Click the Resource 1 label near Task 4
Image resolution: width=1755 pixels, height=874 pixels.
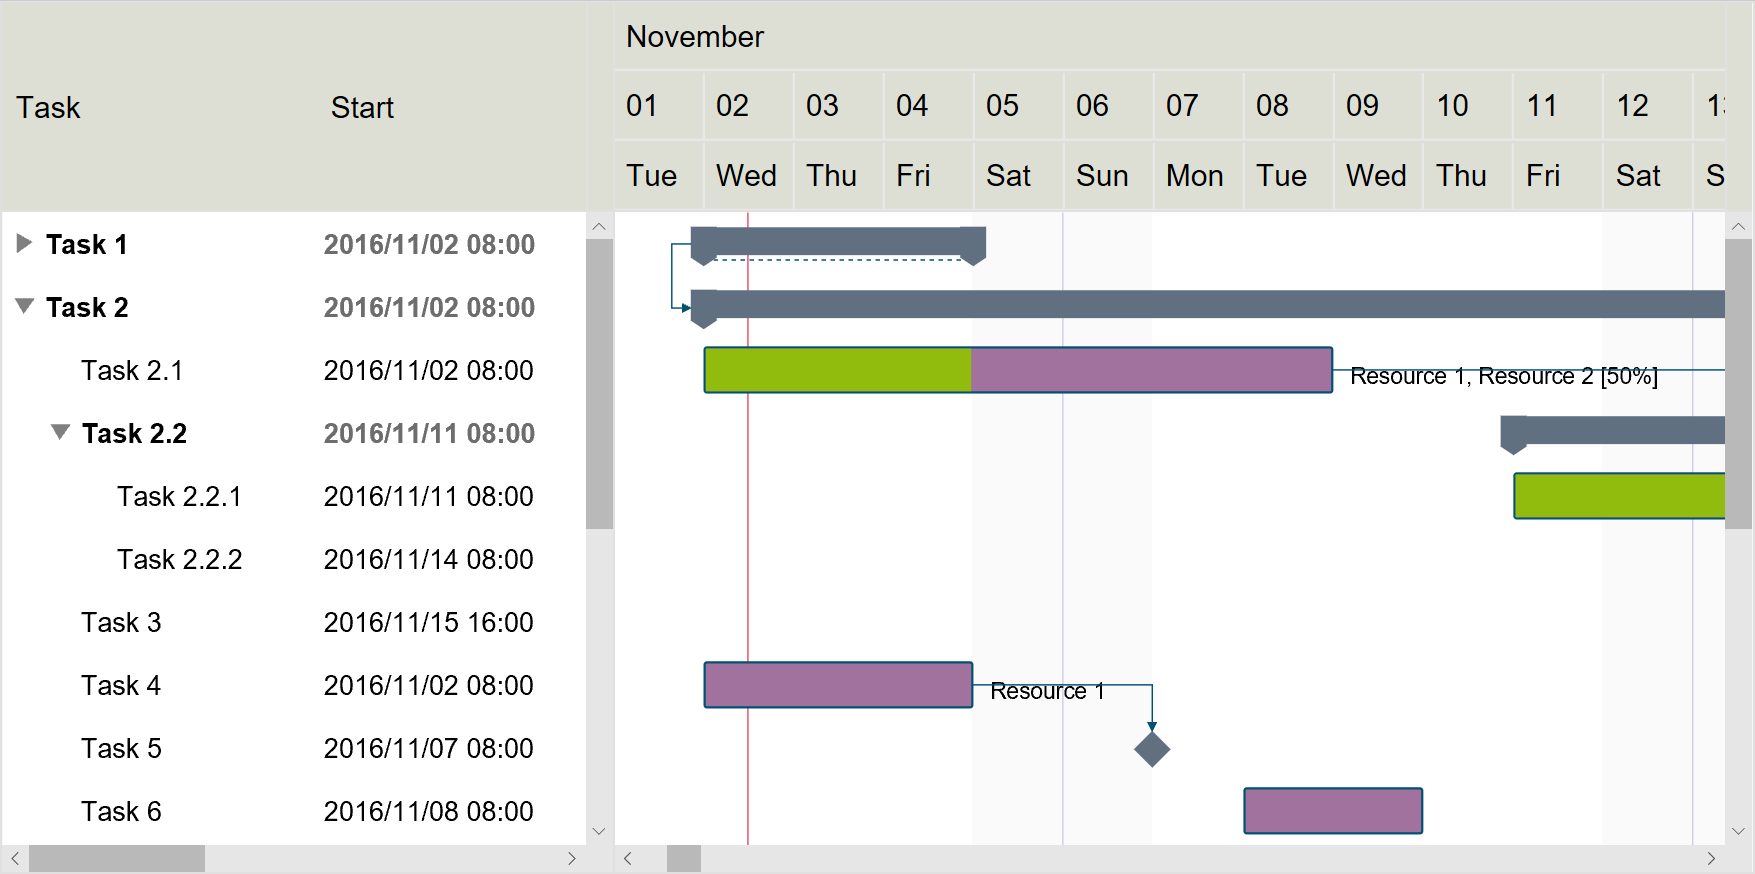[x=1045, y=690]
